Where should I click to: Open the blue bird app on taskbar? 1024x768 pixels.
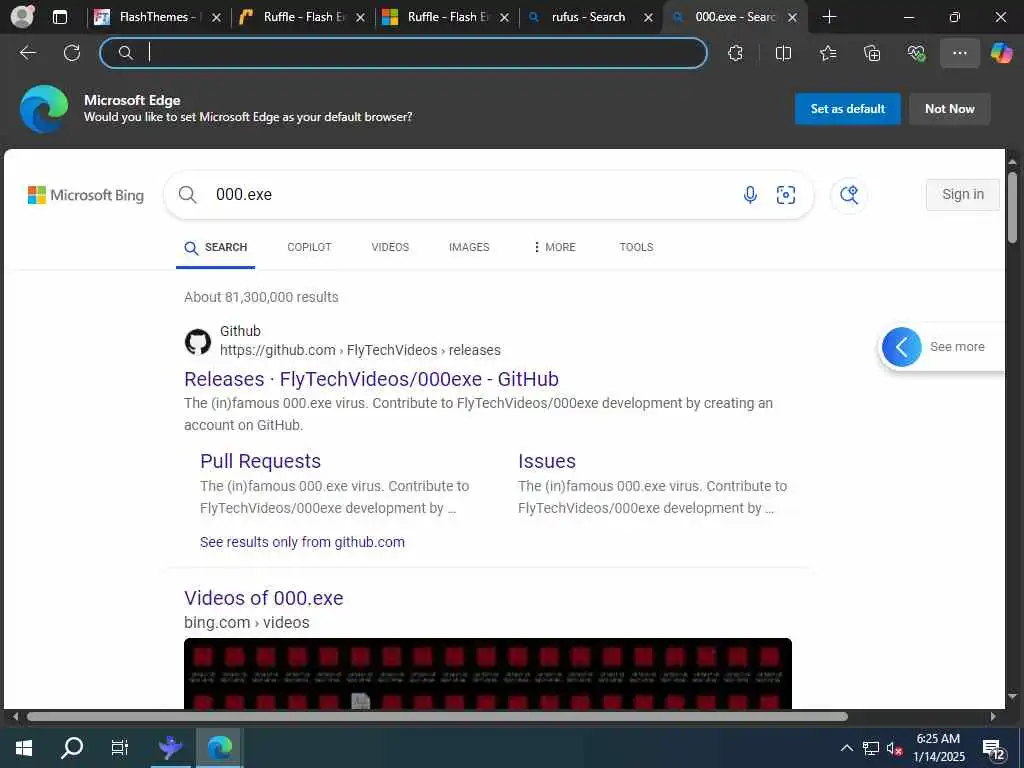pyautogui.click(x=170, y=748)
